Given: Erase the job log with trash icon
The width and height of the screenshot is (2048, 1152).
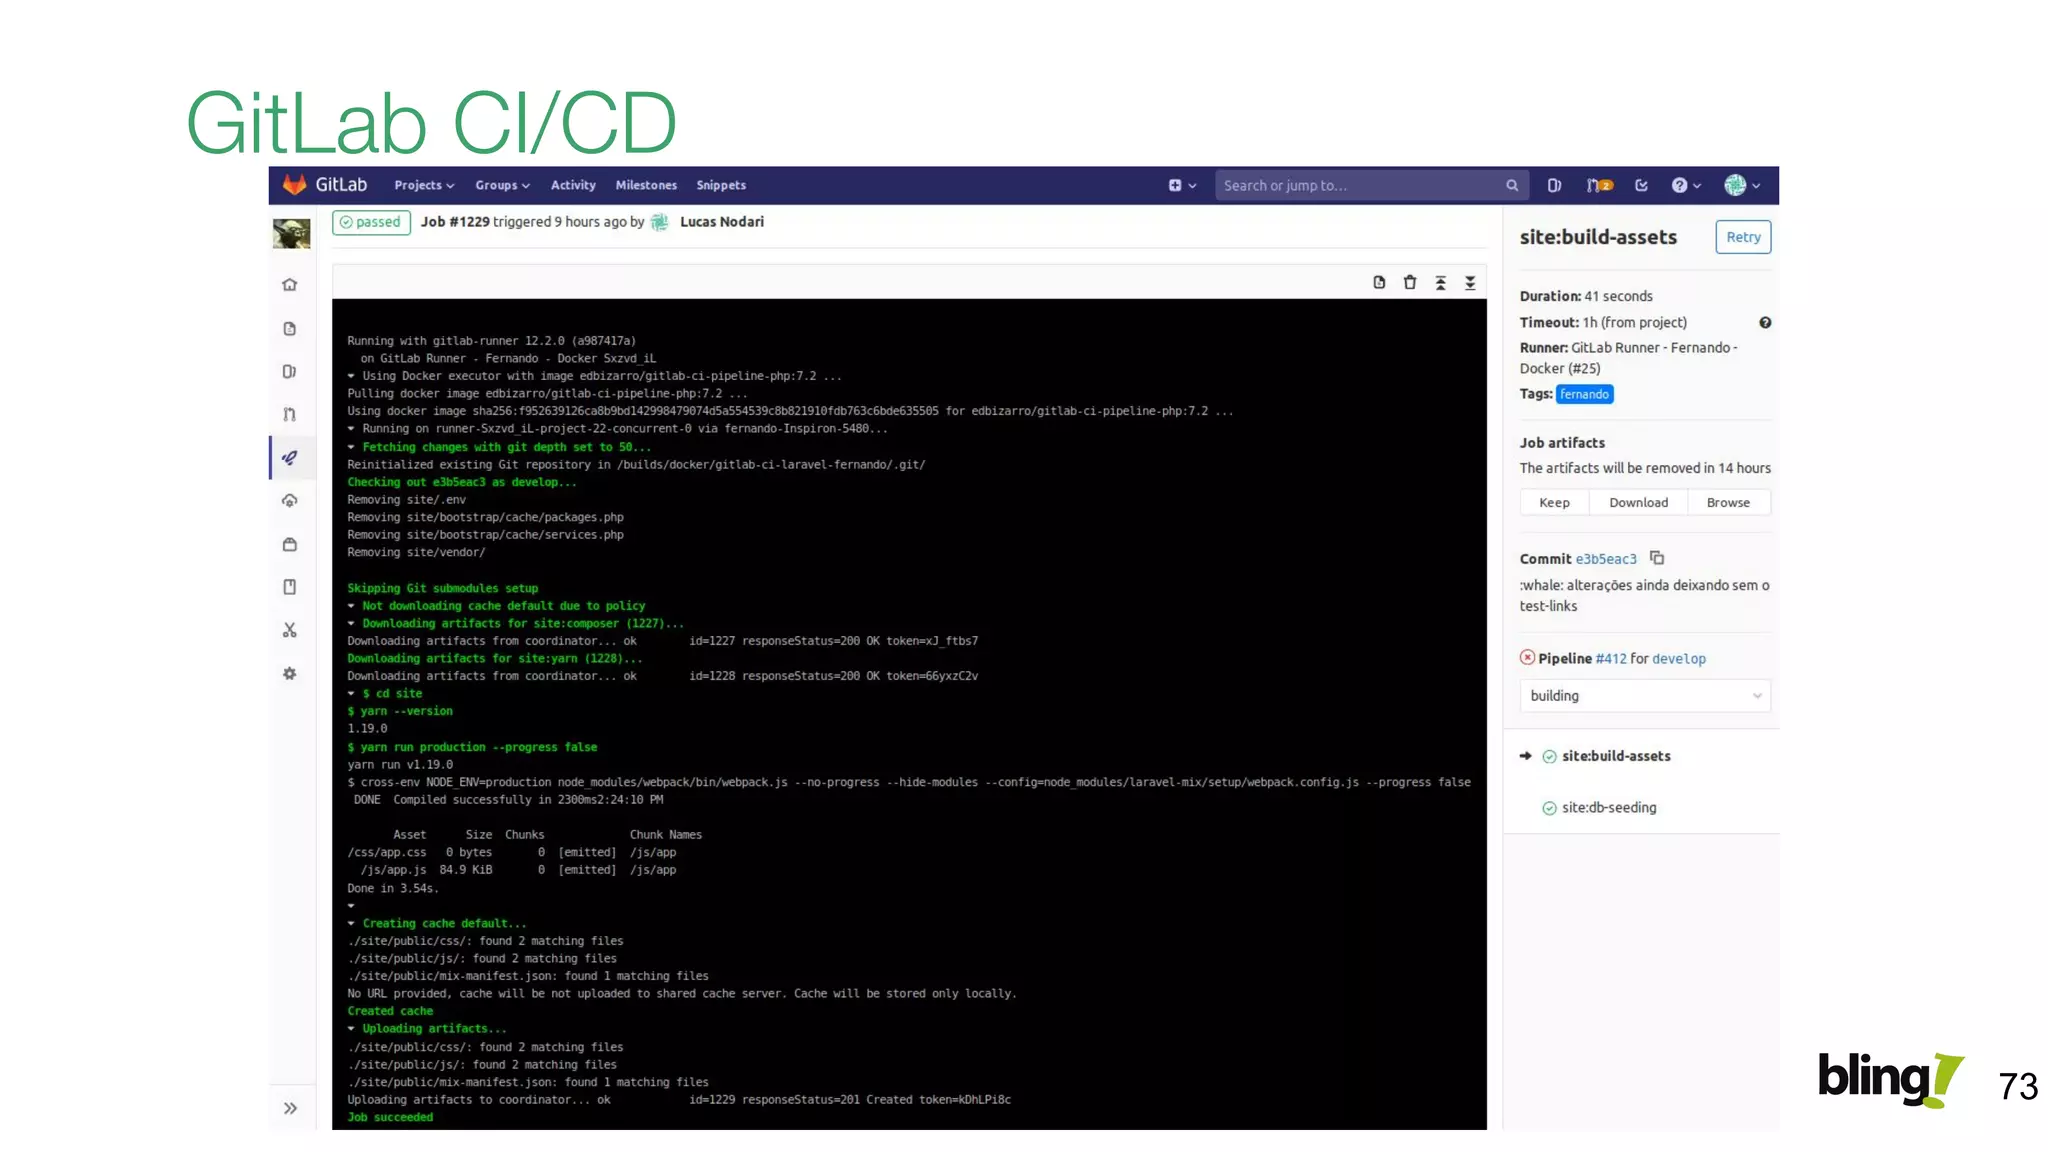Looking at the screenshot, I should click(x=1410, y=283).
